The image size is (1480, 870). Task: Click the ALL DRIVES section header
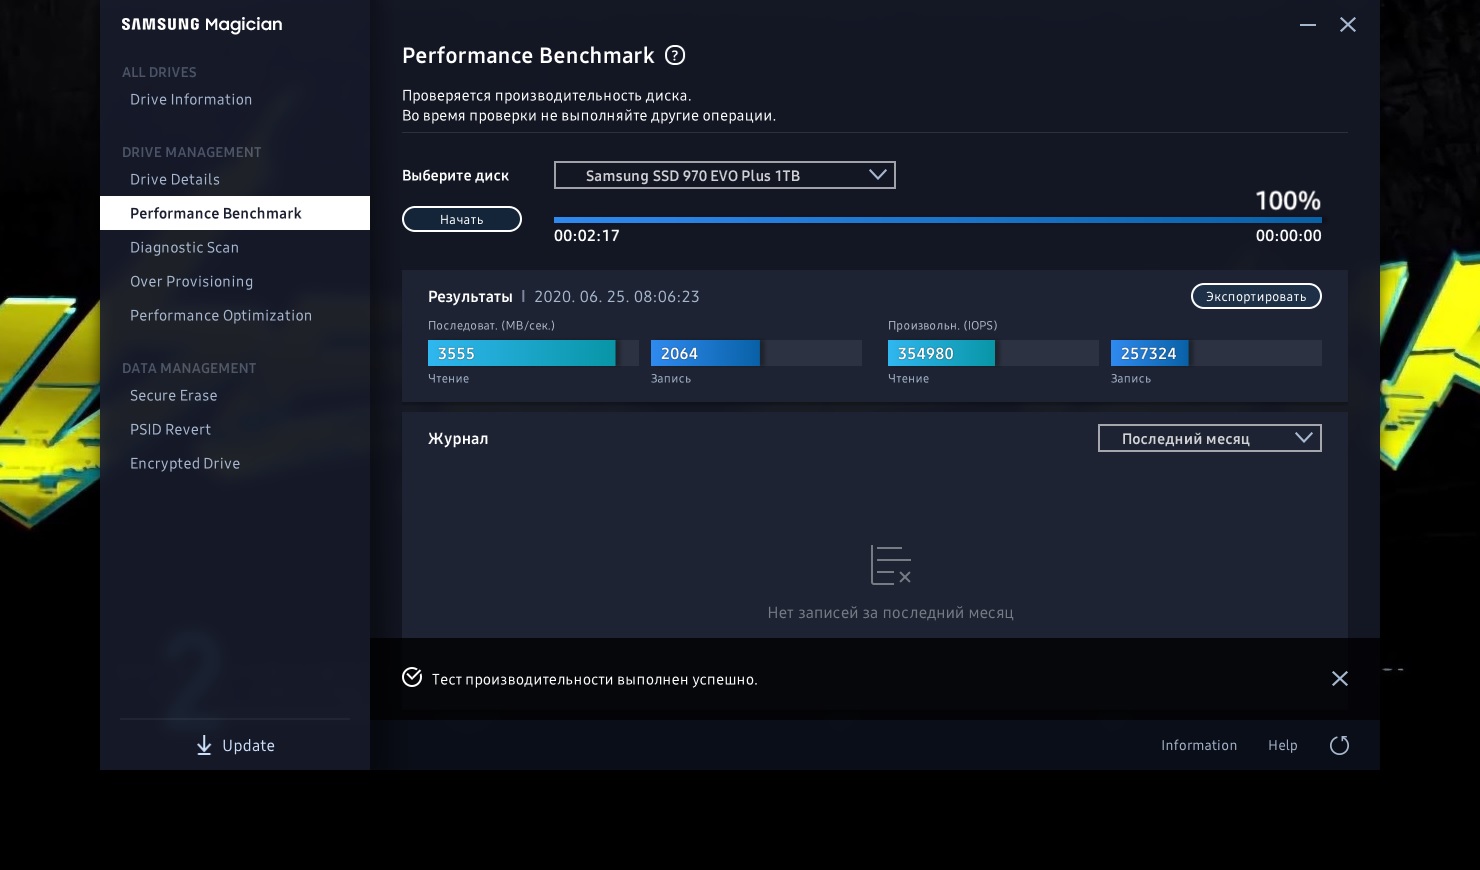159,72
